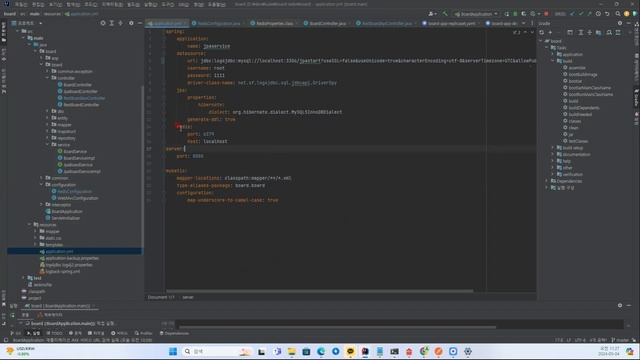Open the TODO tool window tab

click(x=54, y=333)
